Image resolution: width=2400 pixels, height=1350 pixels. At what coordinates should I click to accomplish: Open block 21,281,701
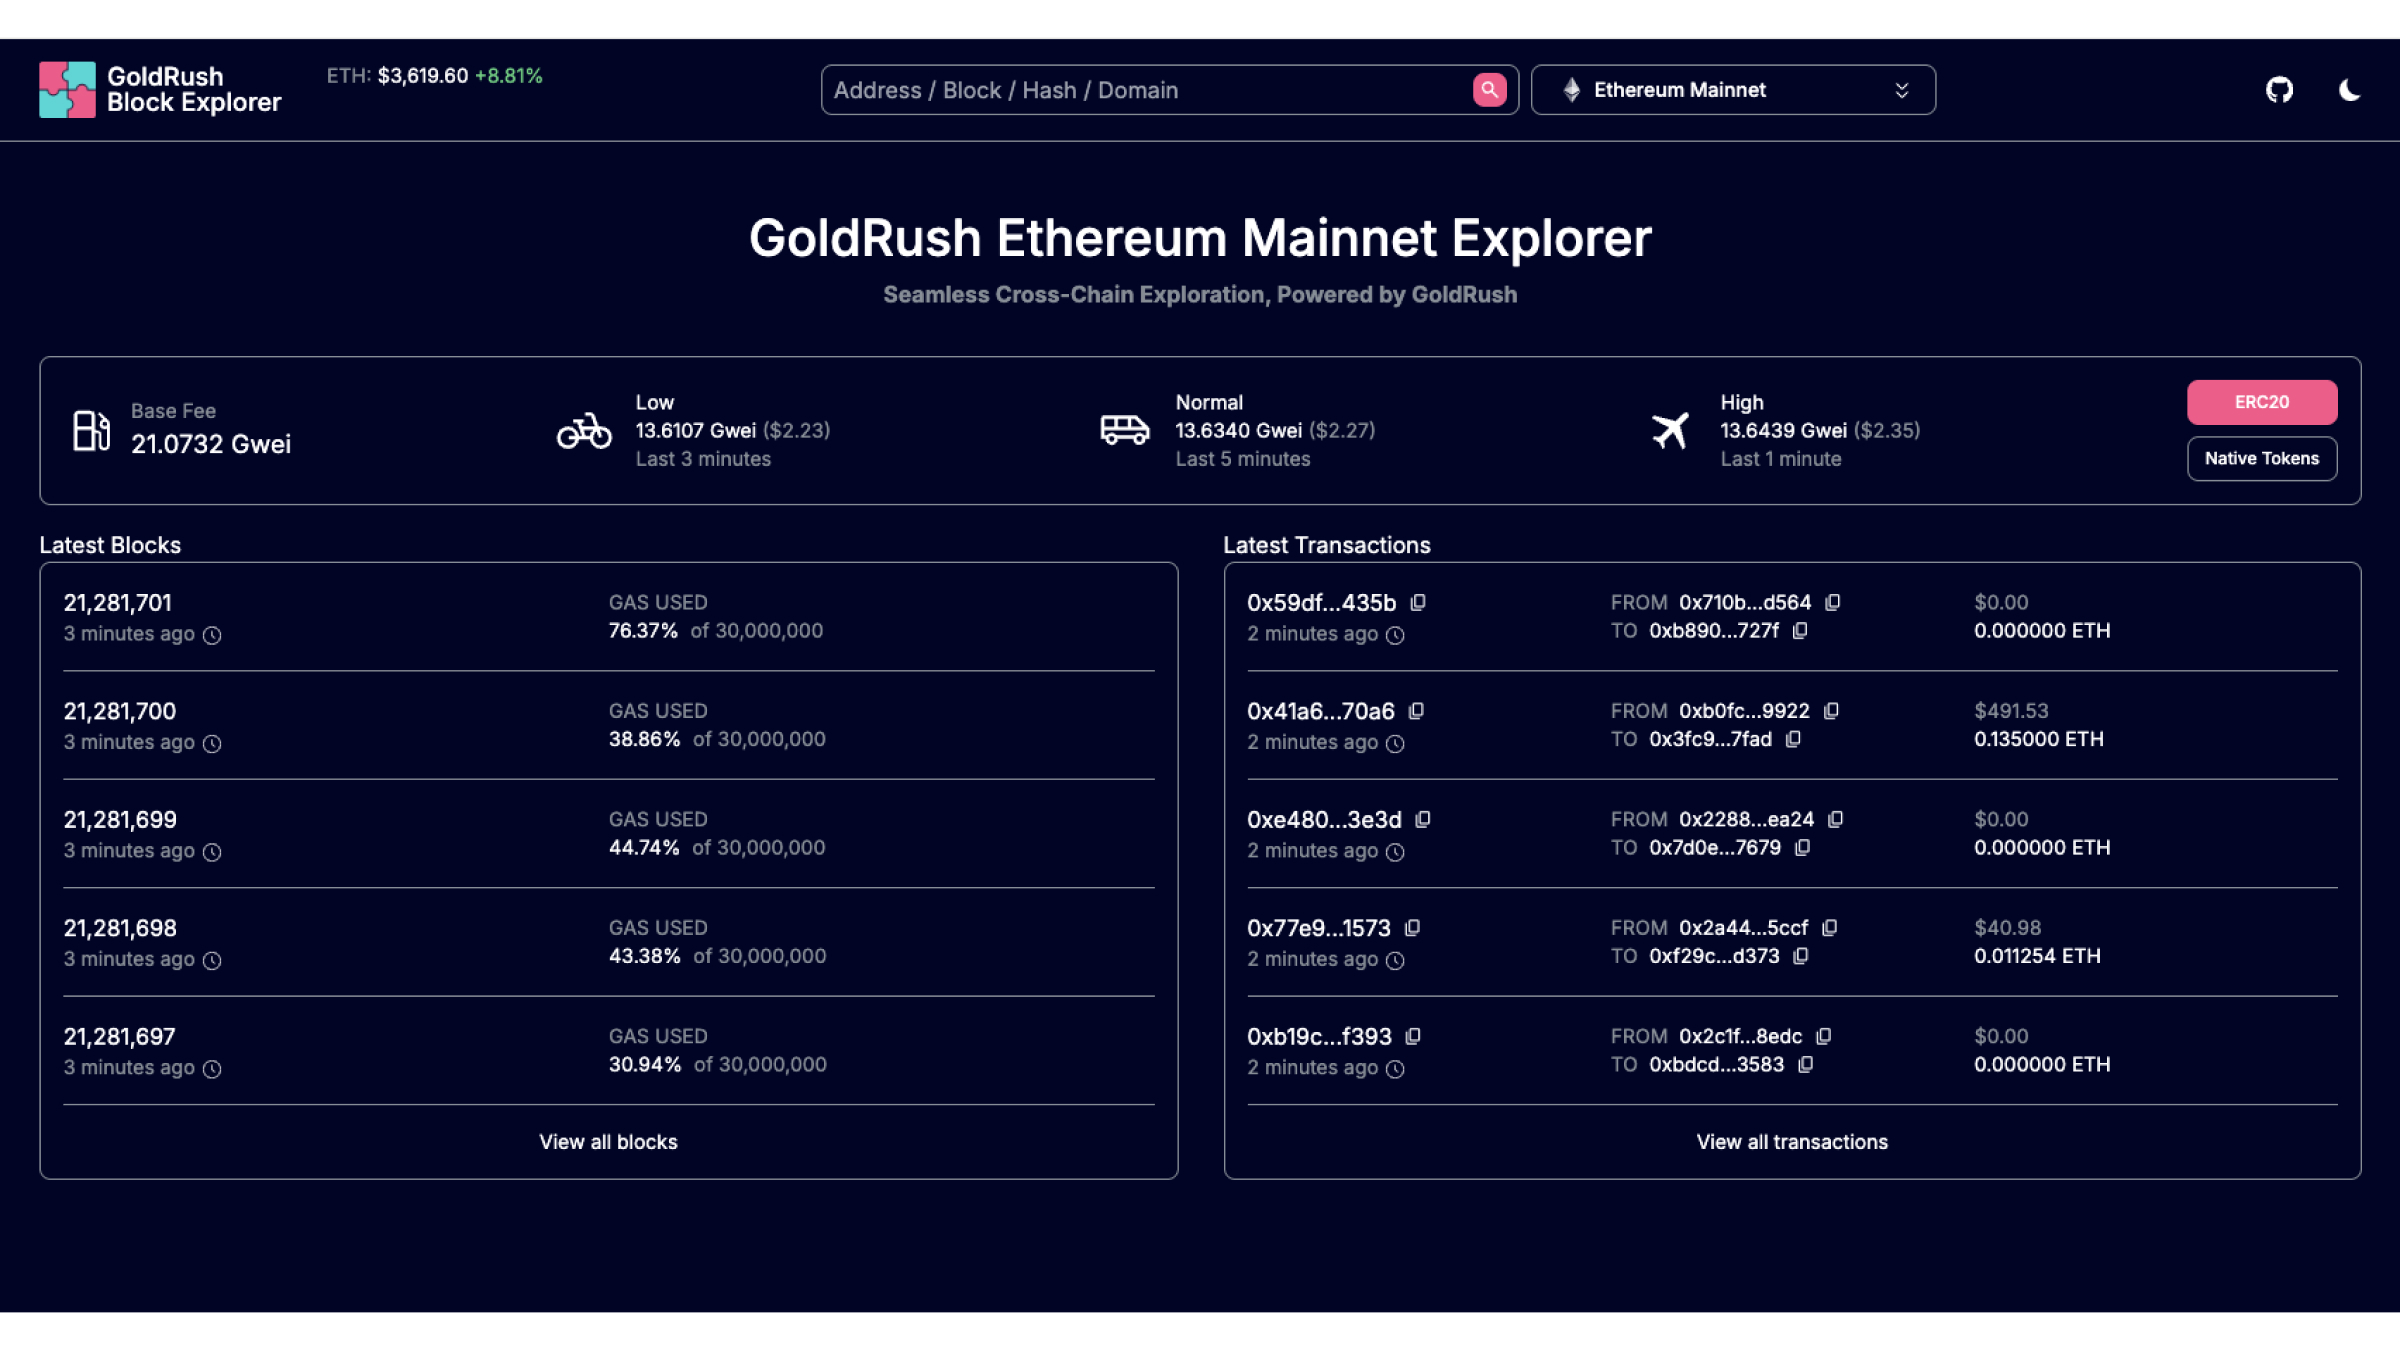pos(118,603)
